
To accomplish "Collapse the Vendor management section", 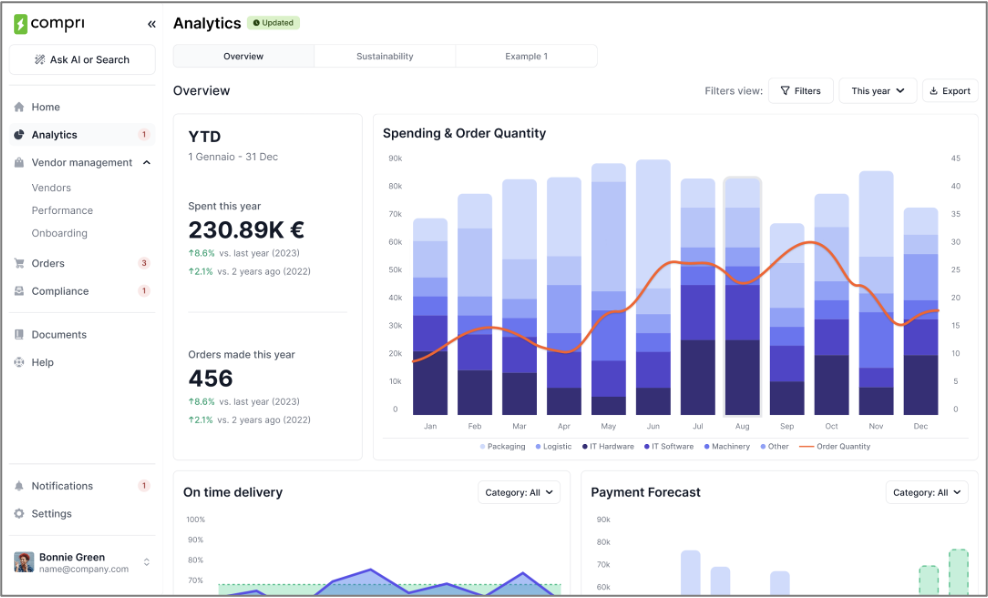I will coord(147,163).
